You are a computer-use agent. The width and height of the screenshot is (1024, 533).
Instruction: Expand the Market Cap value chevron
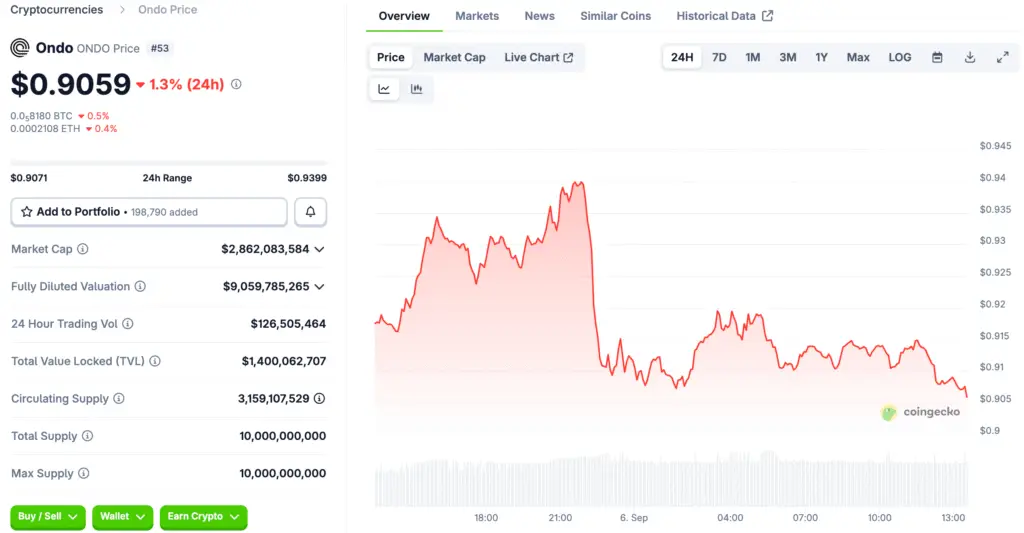point(319,250)
